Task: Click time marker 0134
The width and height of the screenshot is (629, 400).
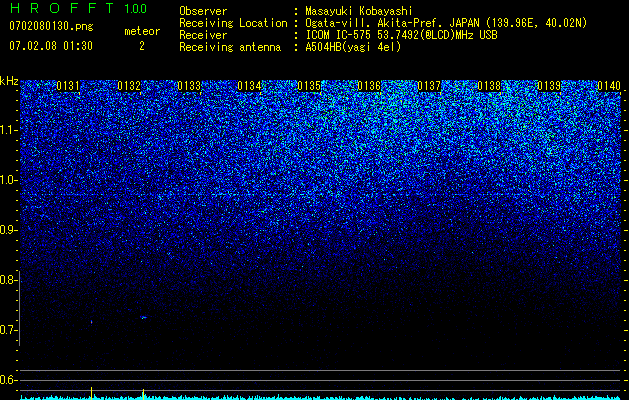Action: 249,86
